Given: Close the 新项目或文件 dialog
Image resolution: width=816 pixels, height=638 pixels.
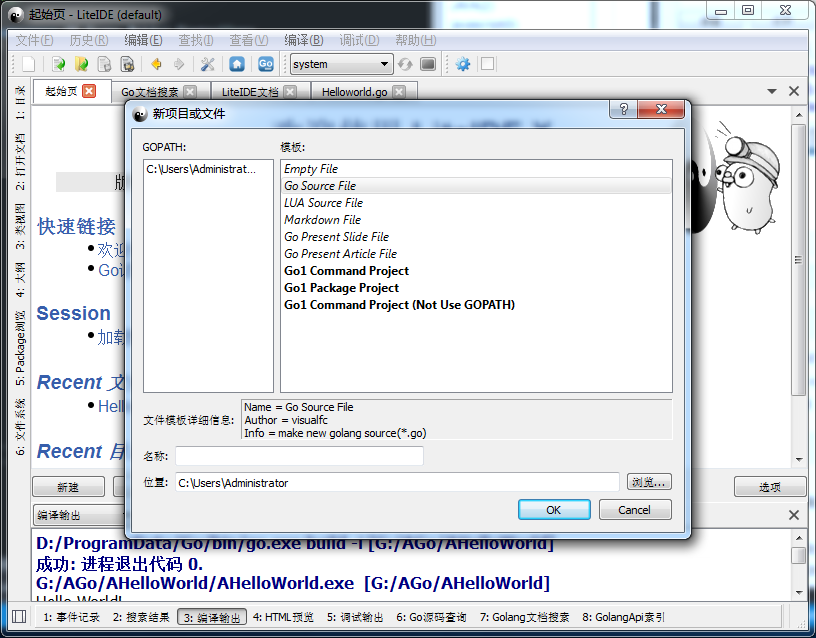Looking at the screenshot, I should (x=661, y=109).
